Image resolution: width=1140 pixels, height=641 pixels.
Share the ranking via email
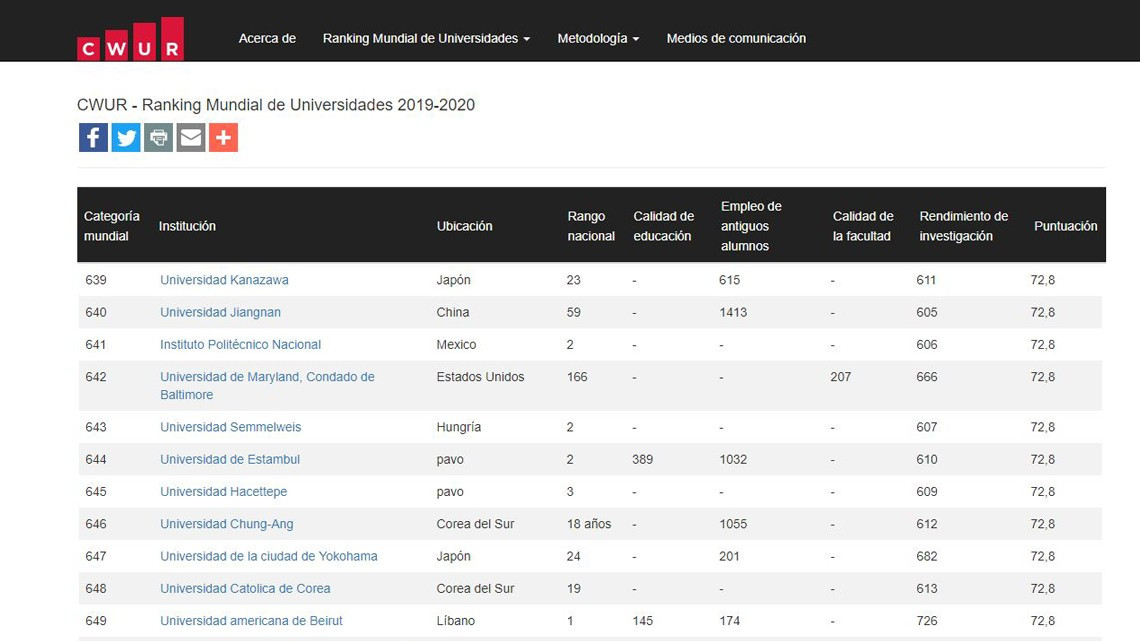tap(190, 137)
